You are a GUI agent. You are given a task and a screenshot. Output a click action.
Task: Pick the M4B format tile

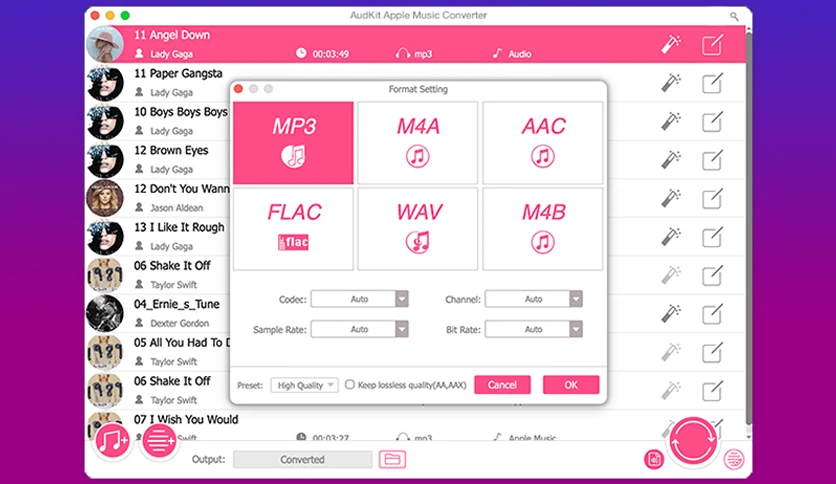point(543,229)
